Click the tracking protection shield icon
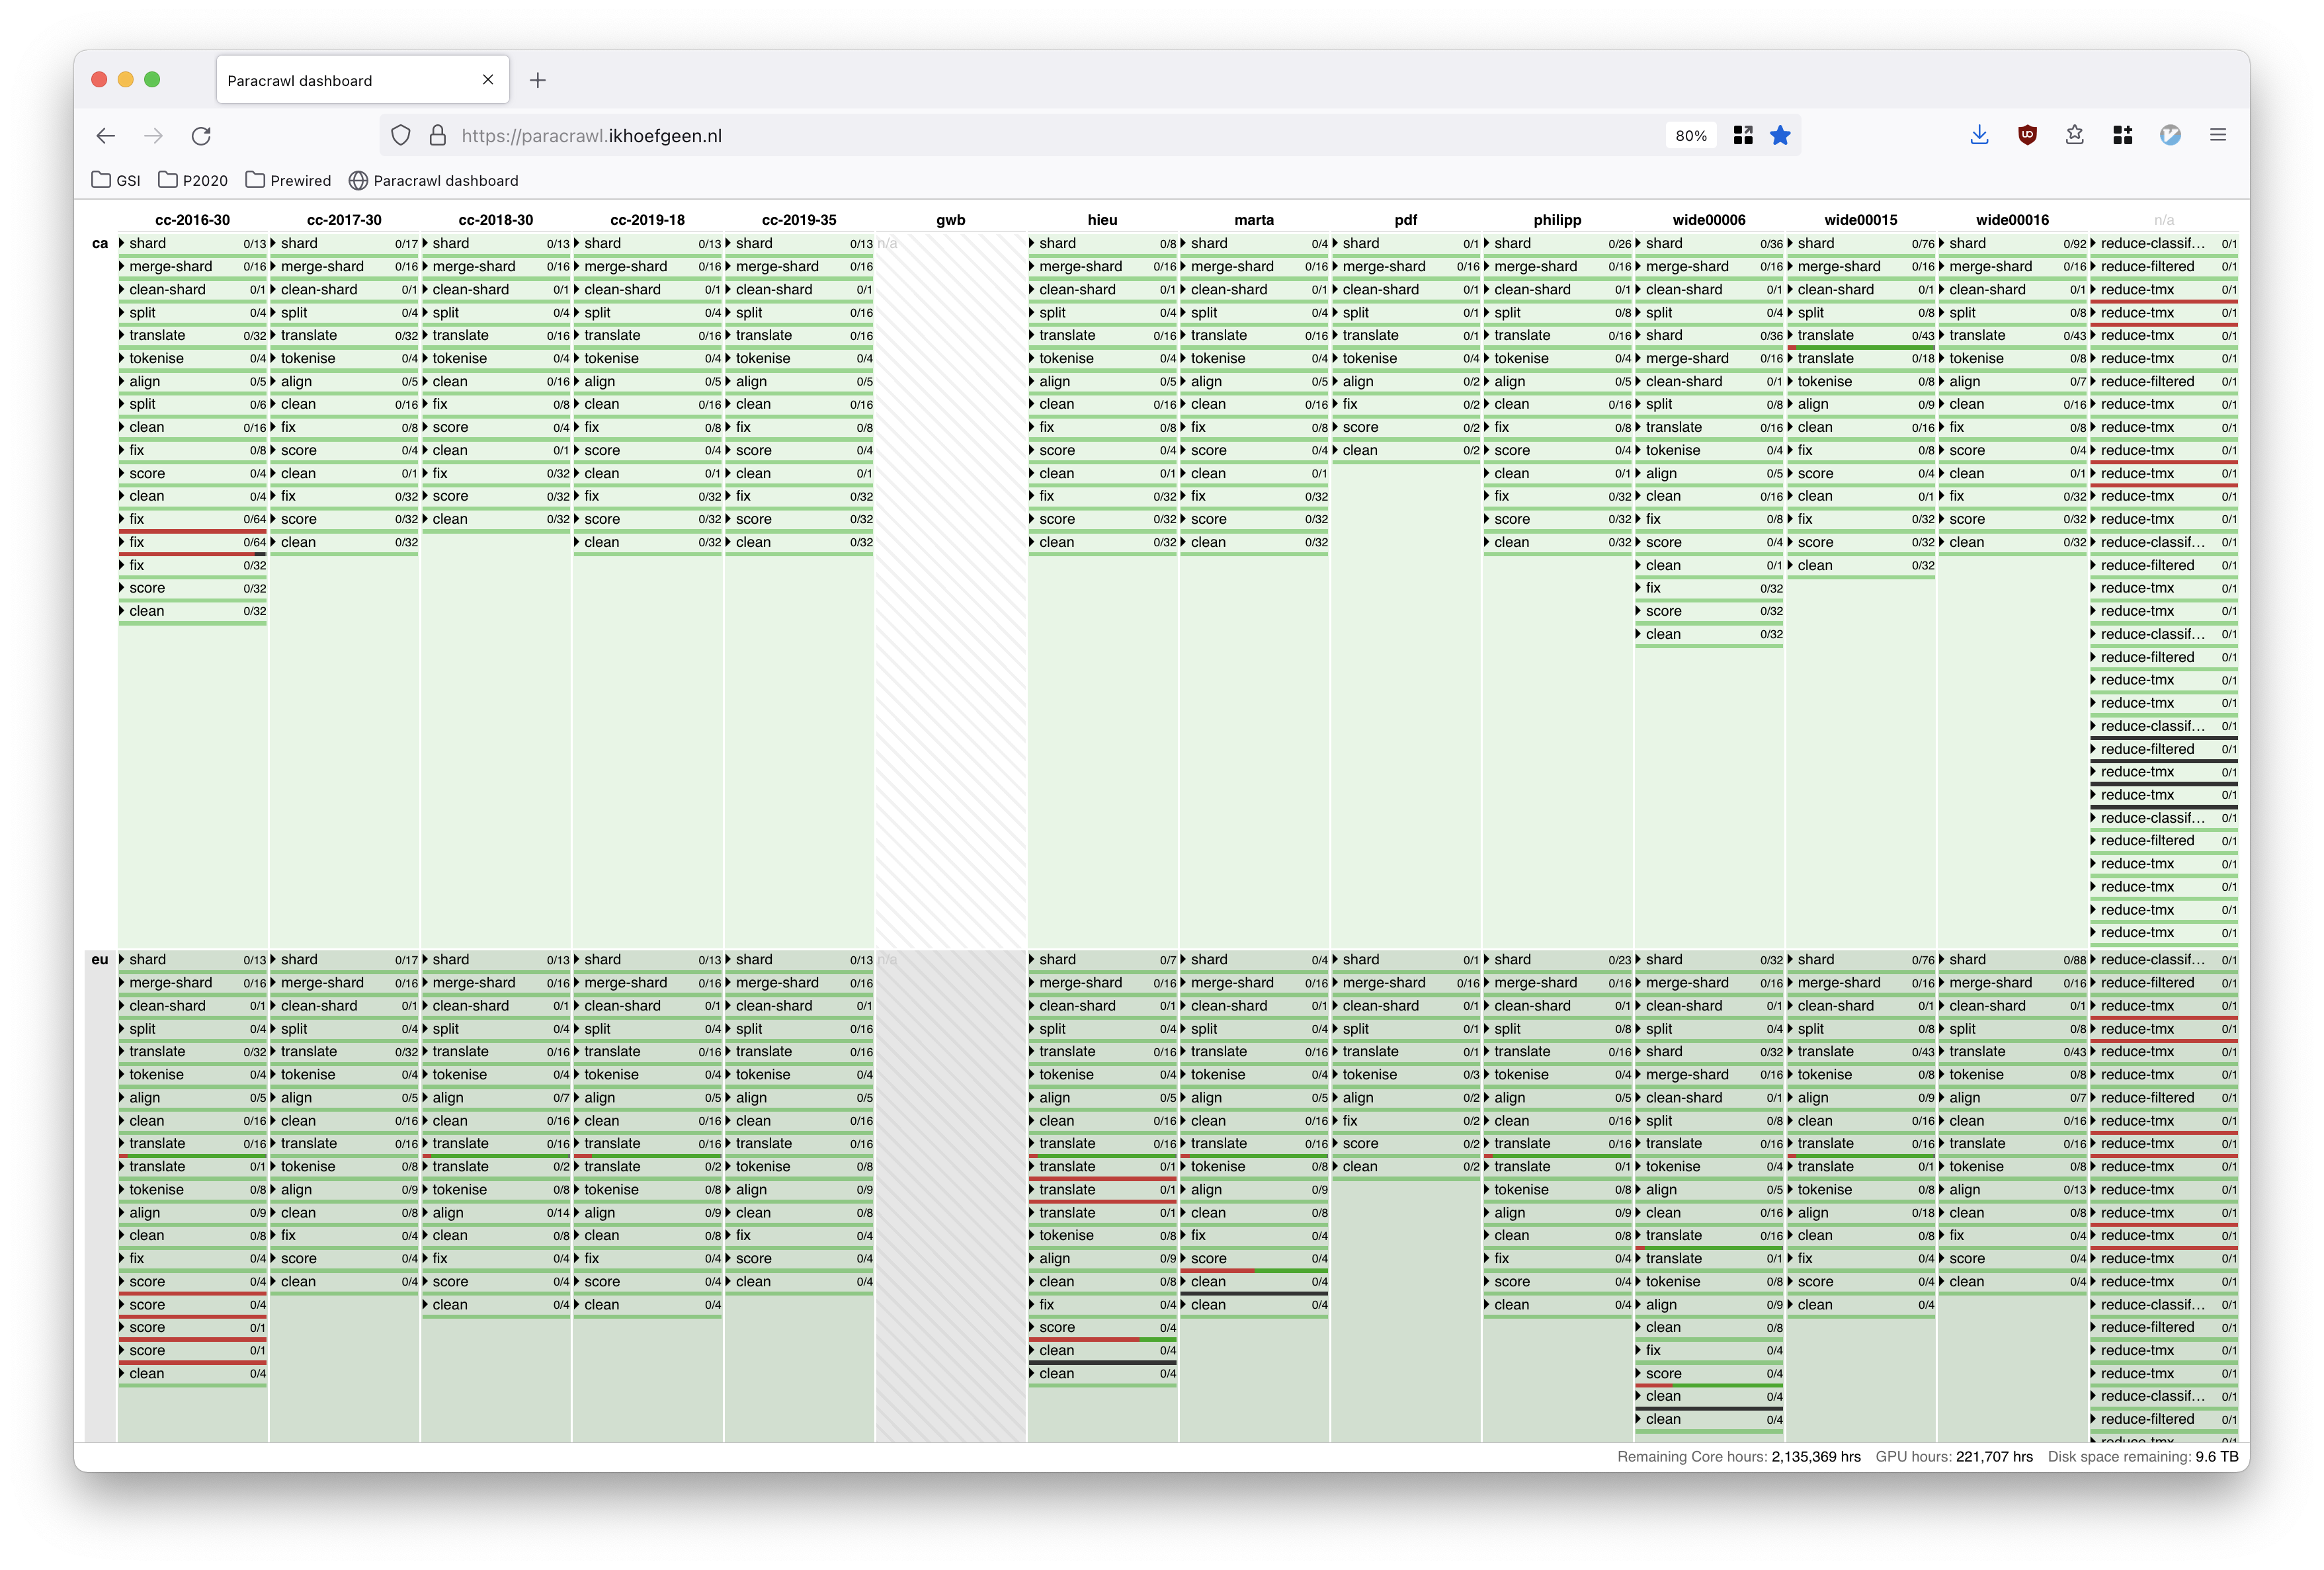 click(401, 136)
